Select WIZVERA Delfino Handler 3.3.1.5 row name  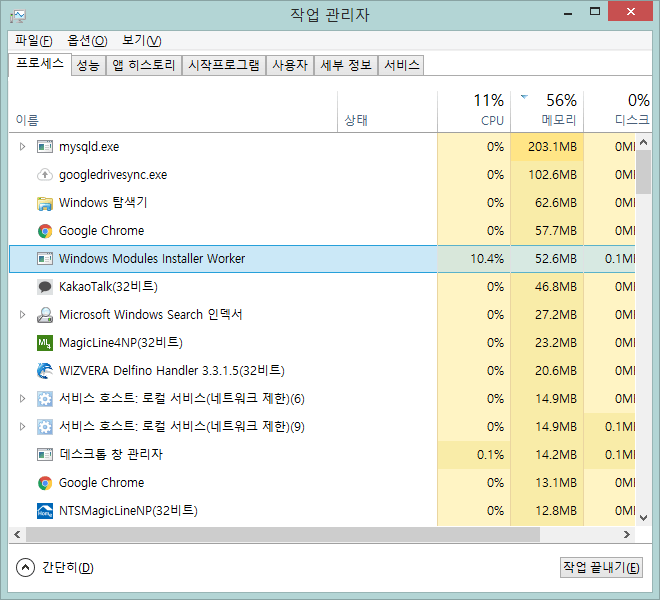(172, 371)
